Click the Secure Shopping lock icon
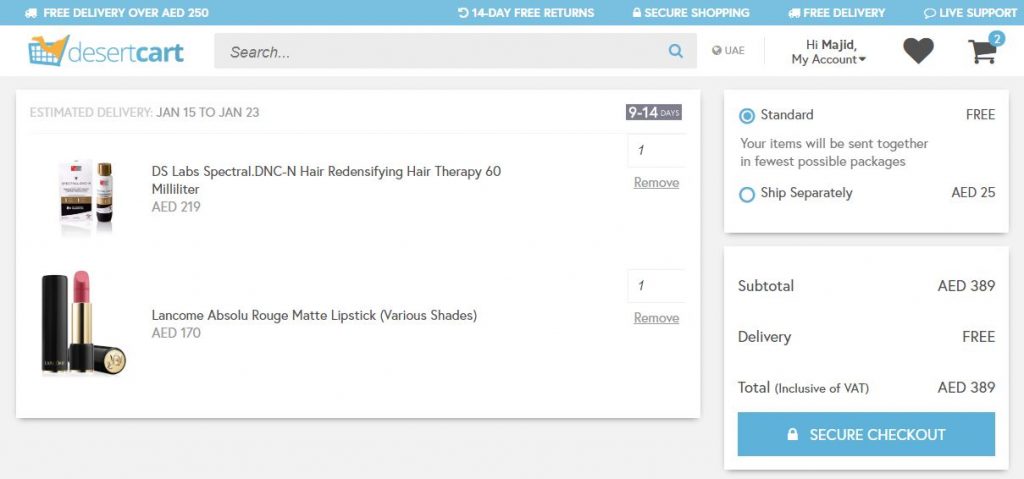 coord(637,12)
